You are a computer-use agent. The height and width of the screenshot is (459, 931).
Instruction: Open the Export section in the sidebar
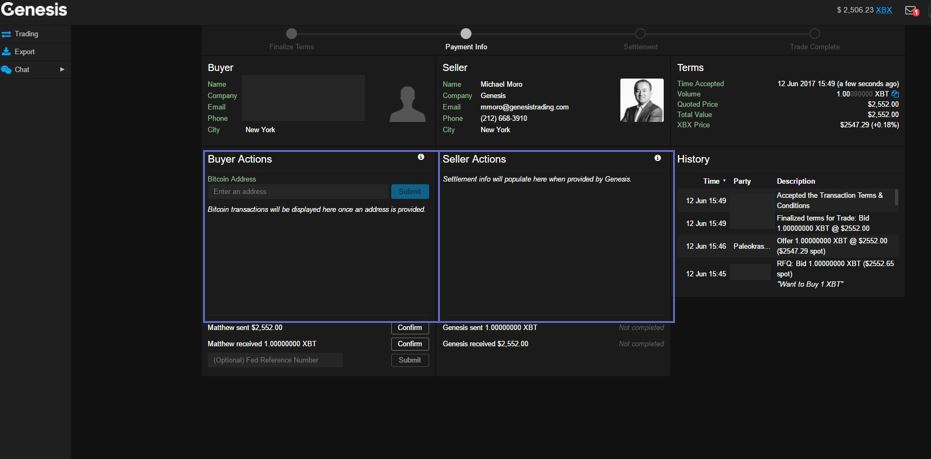pos(18,52)
